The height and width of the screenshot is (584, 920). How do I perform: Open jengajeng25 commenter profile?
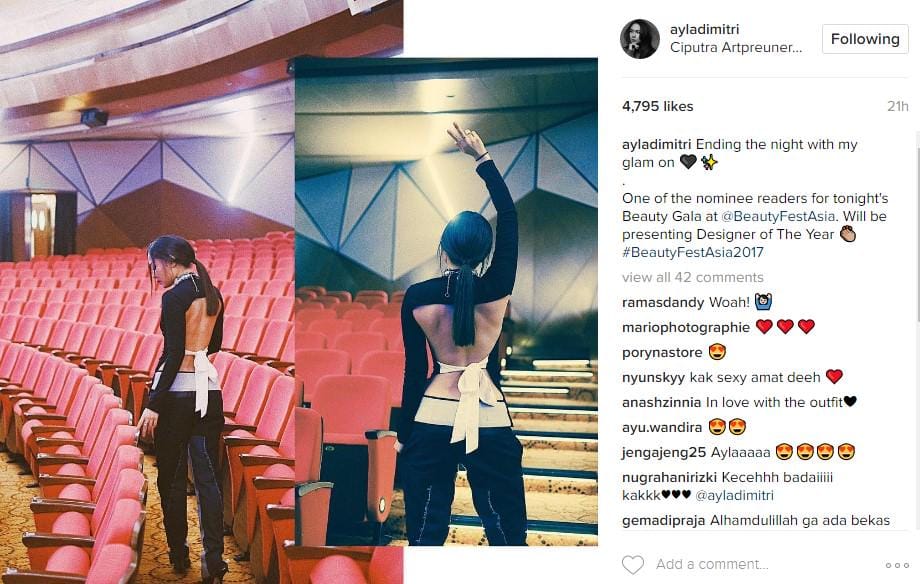[x=664, y=453]
